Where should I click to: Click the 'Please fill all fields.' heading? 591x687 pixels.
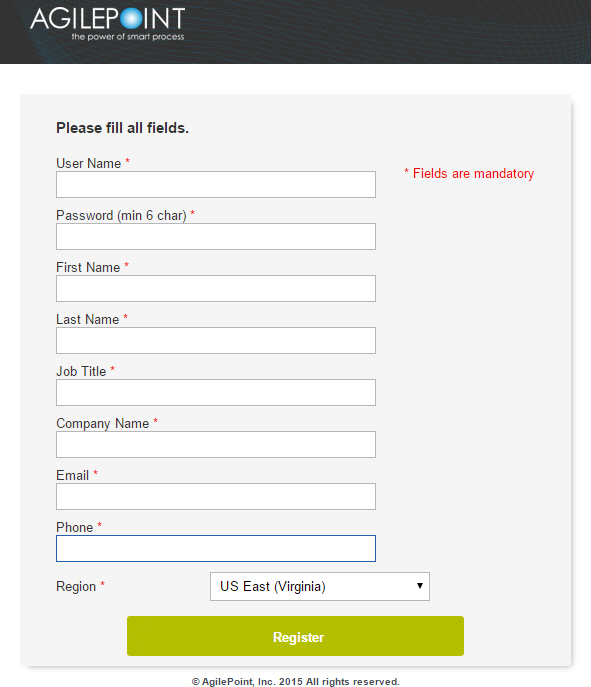coord(122,128)
